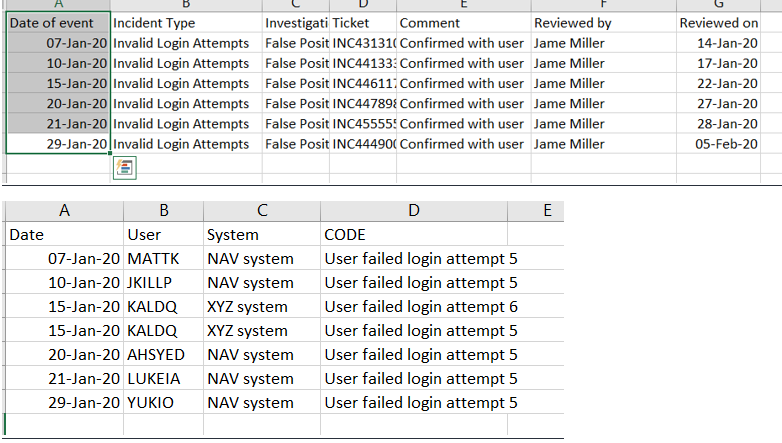Select the MATTK user cell
This screenshot has height=443, width=782.
tap(164, 258)
